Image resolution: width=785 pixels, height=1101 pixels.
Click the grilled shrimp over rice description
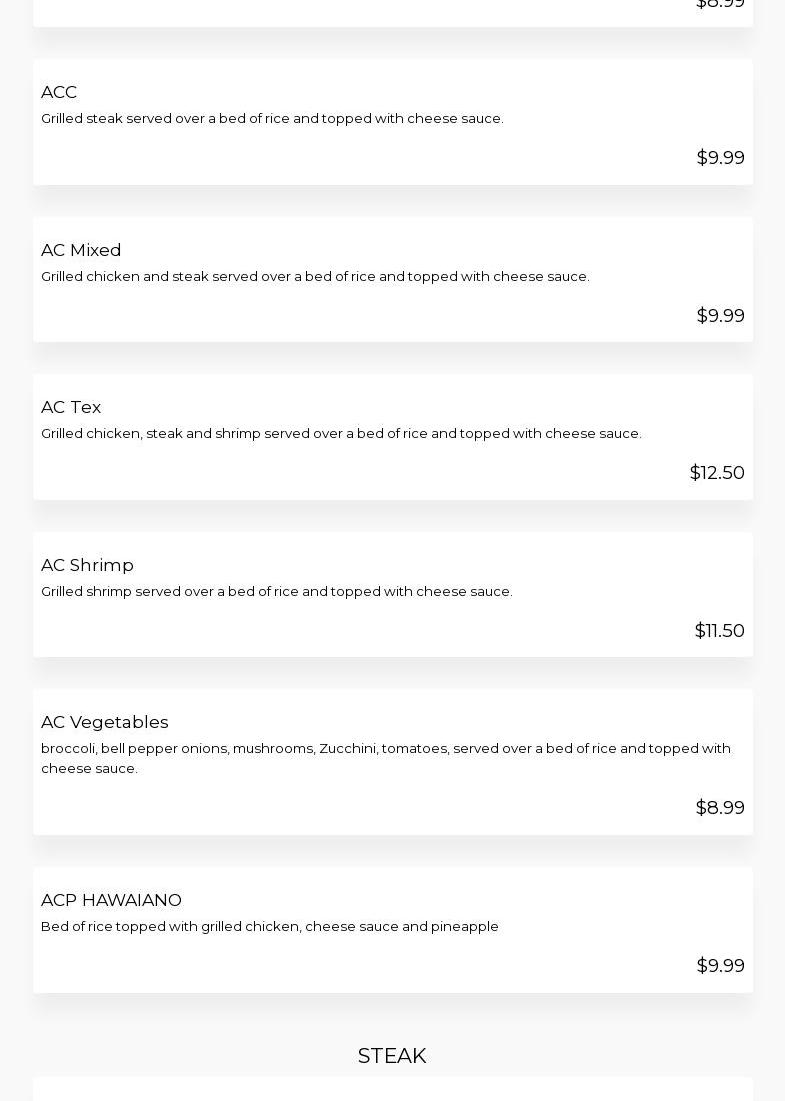click(x=277, y=592)
